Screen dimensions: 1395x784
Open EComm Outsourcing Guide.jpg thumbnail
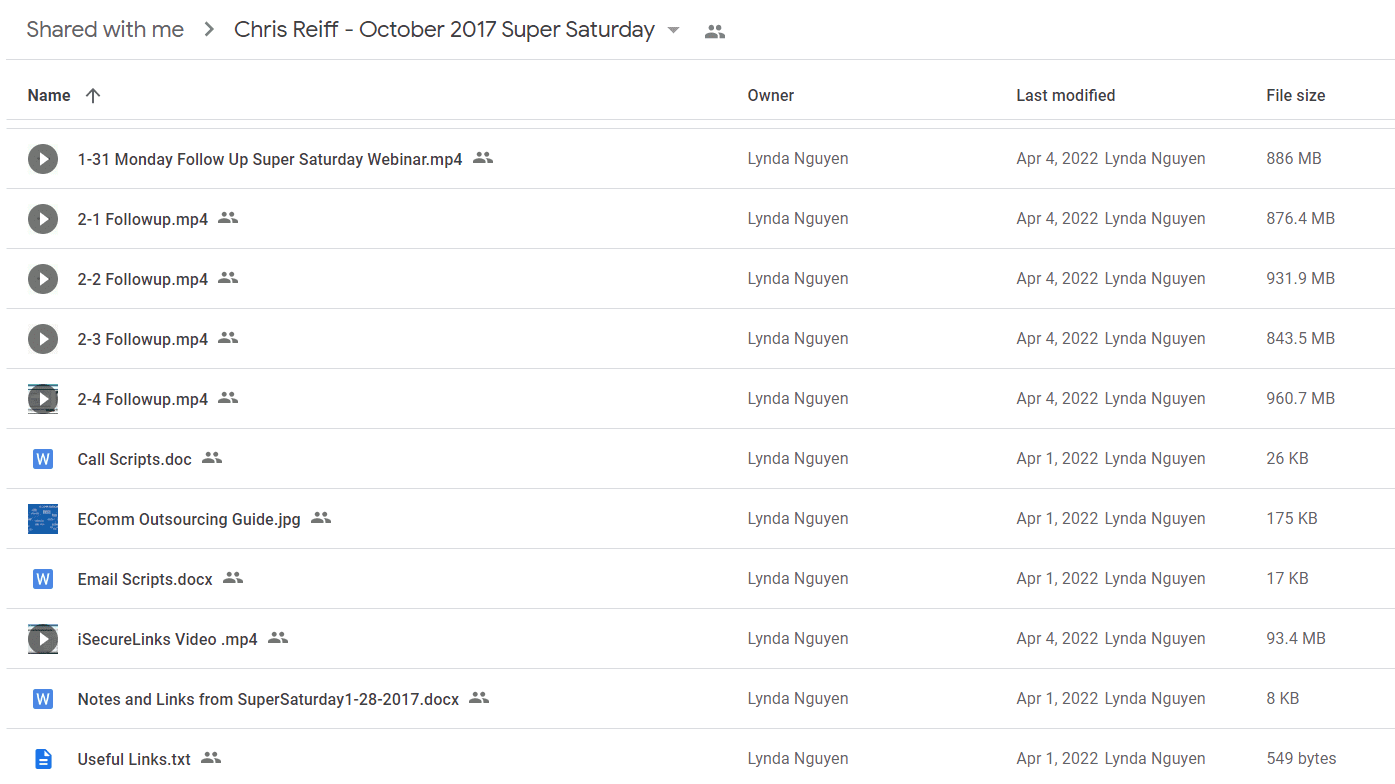point(43,519)
